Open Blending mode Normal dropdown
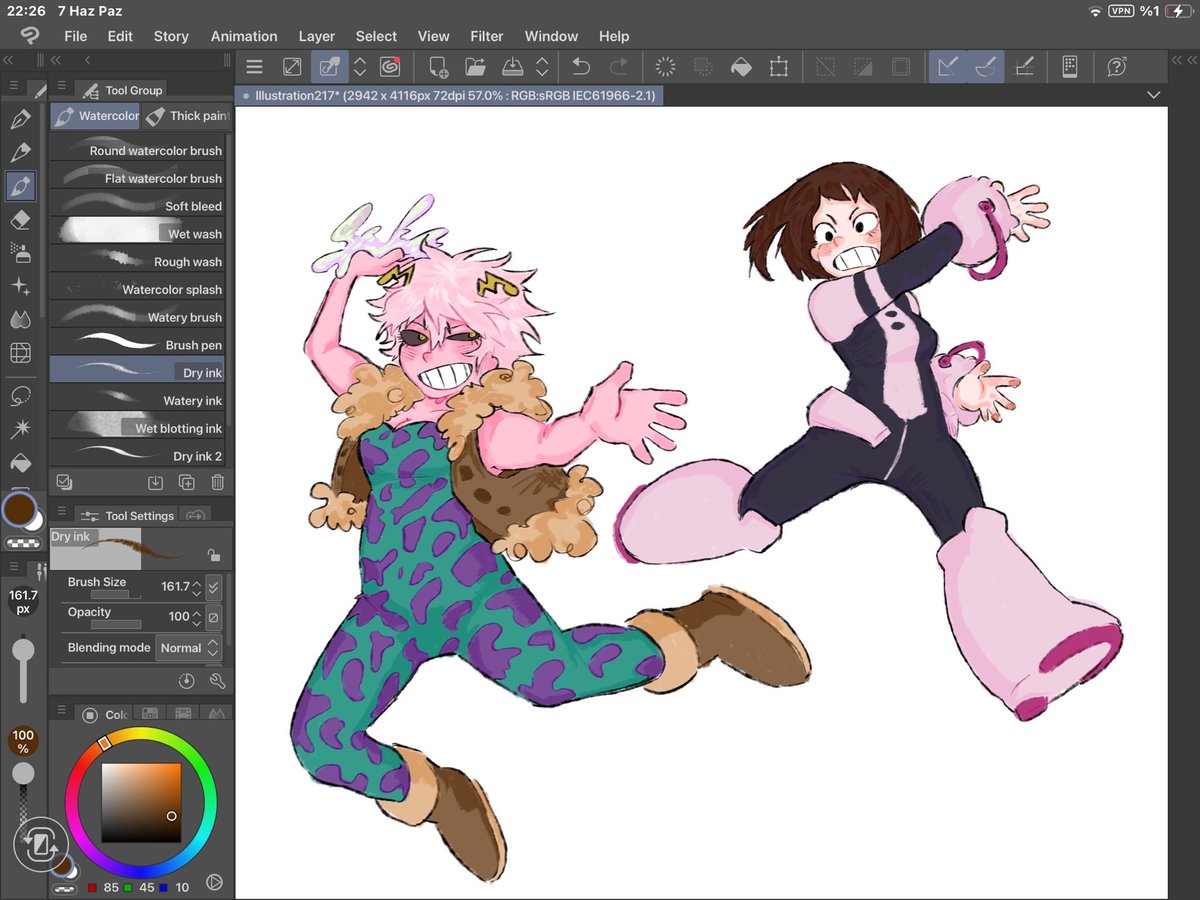The image size is (1200, 900). [x=187, y=648]
